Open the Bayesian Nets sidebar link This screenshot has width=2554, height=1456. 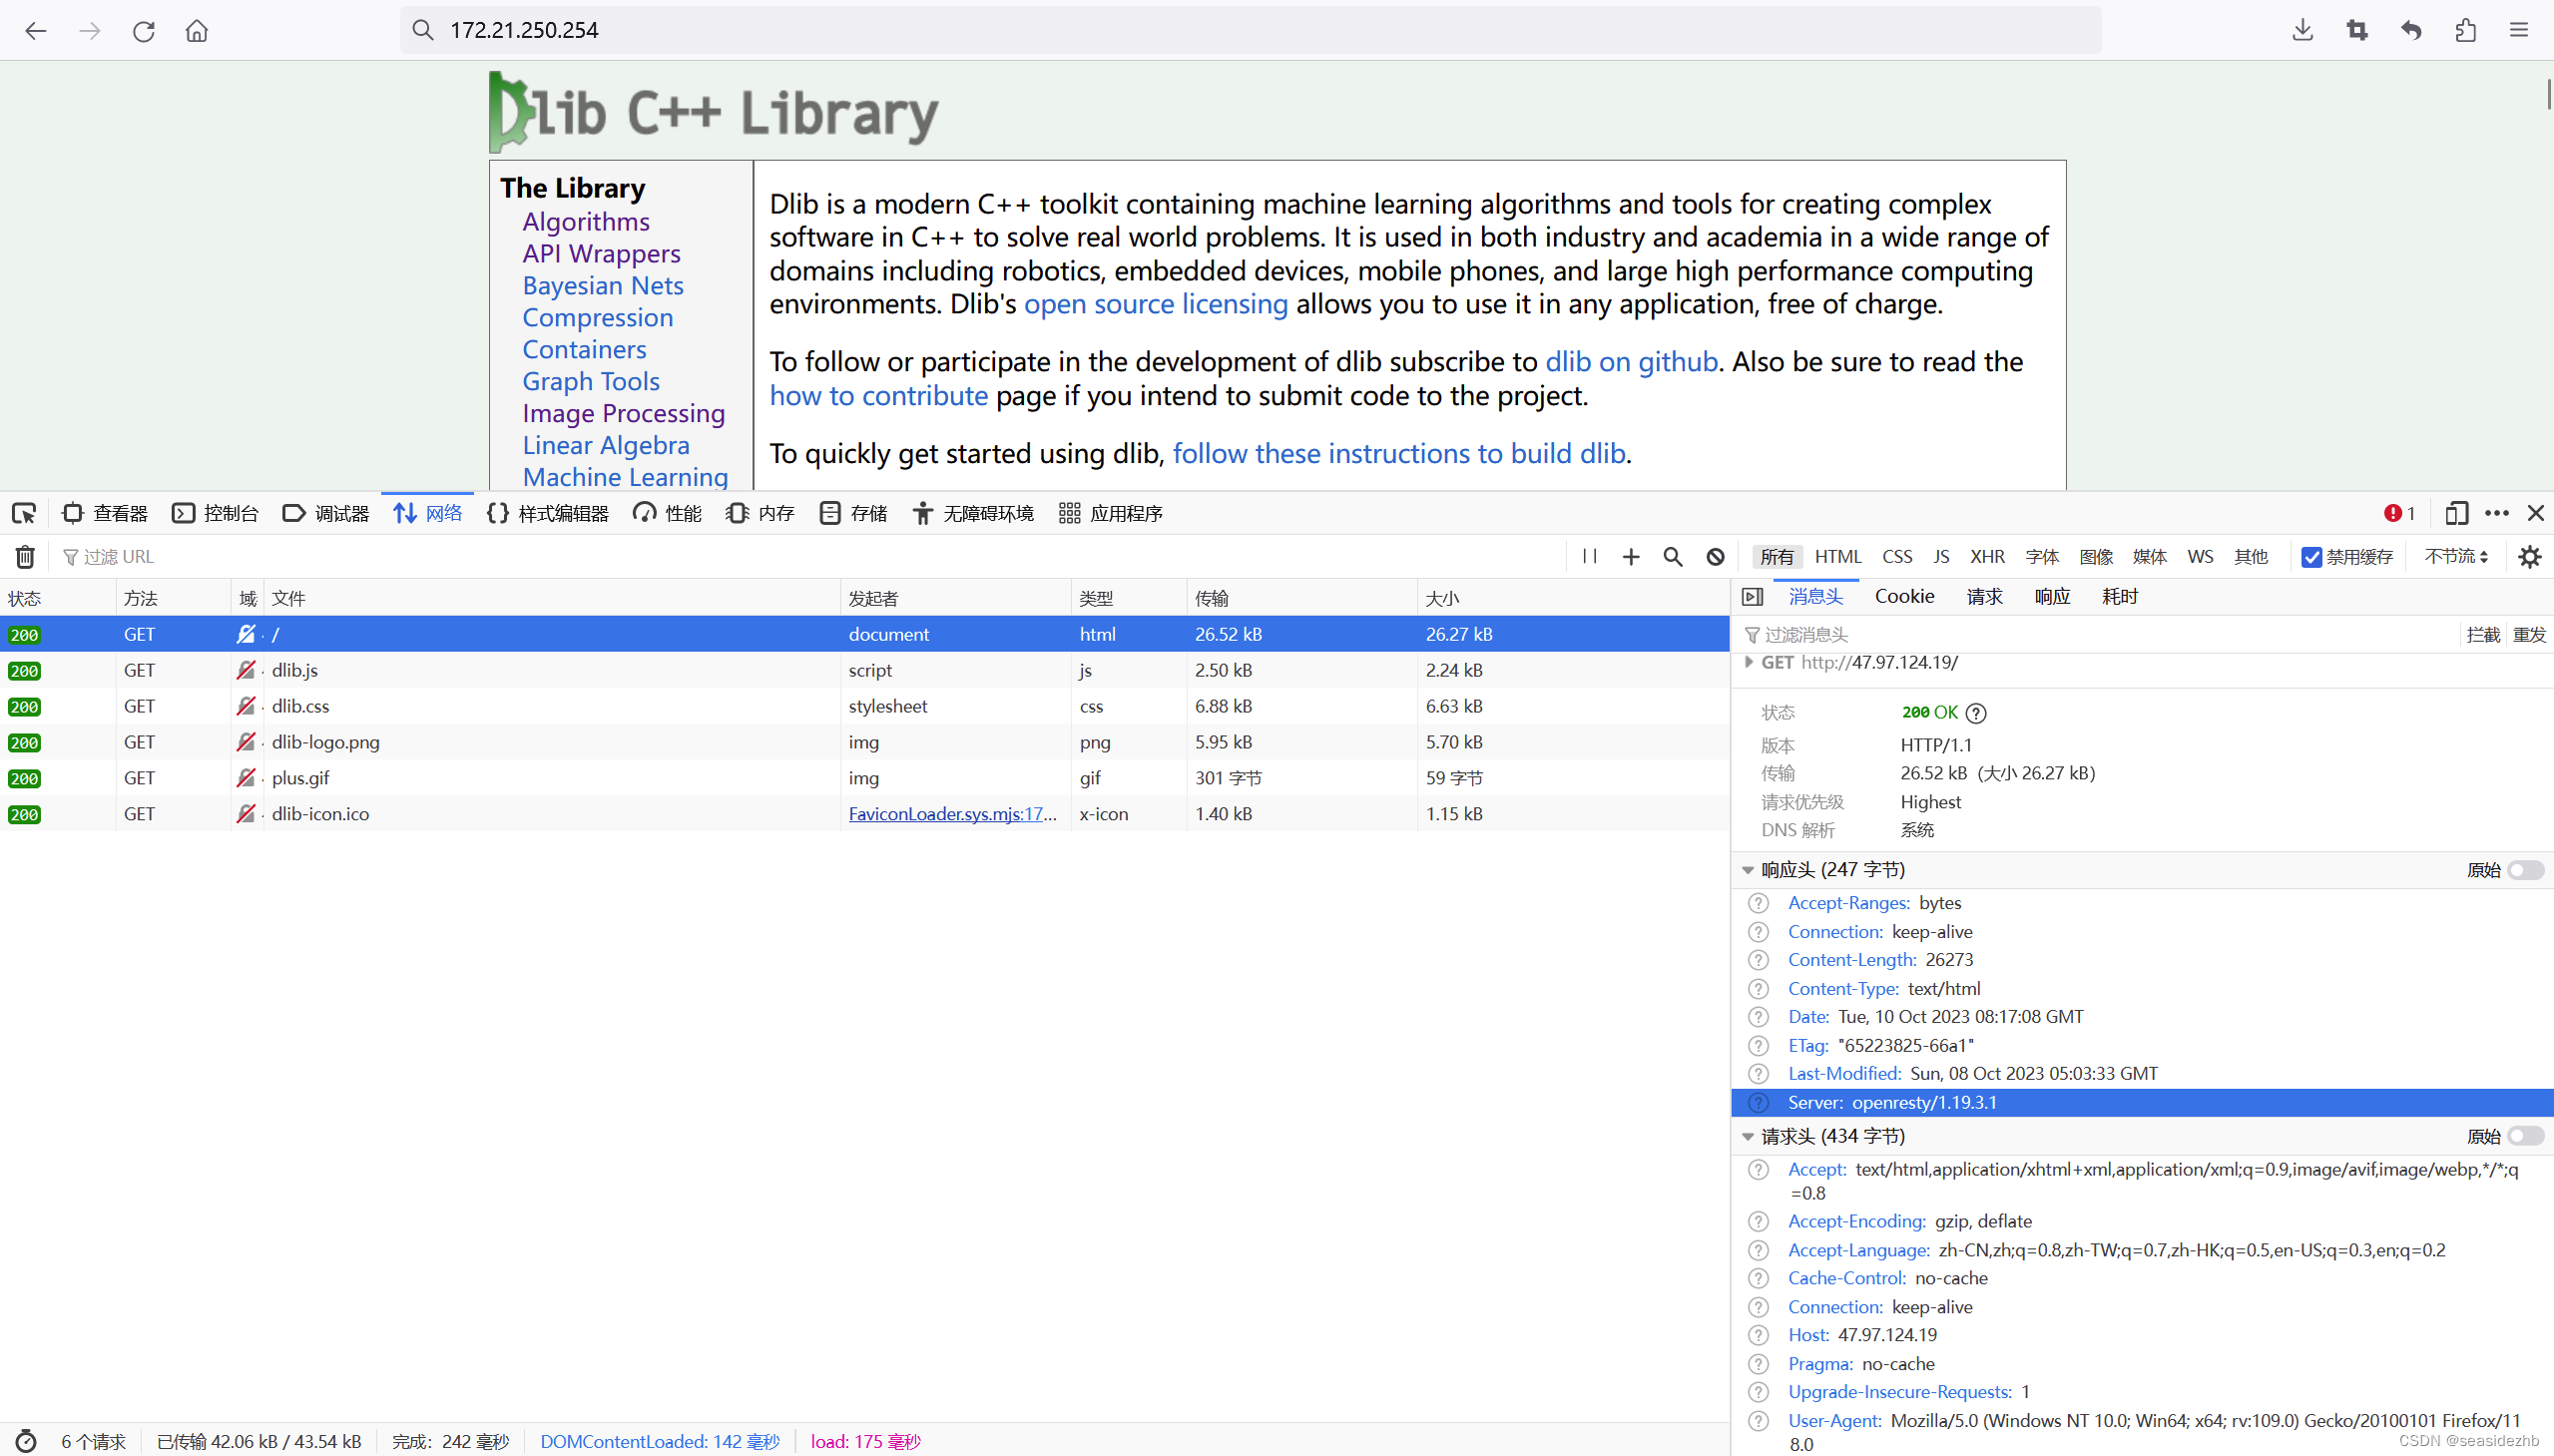(x=603, y=286)
